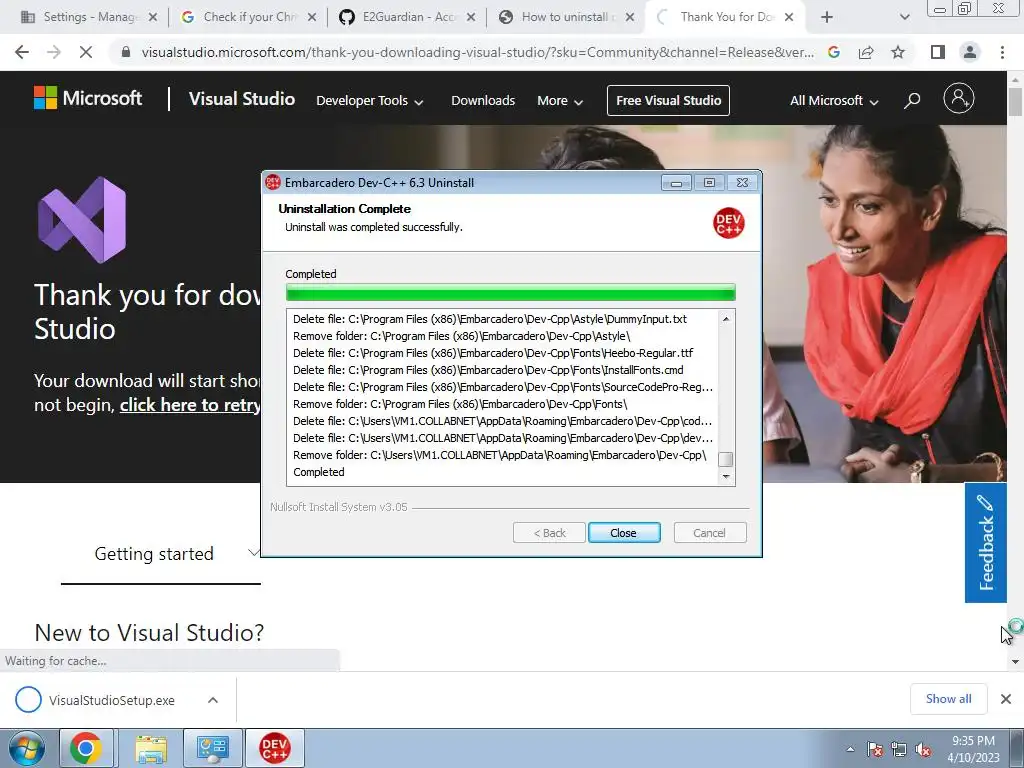Open VisualStudioSetup.exe download options arrow
The width and height of the screenshot is (1024, 768).
(x=213, y=700)
